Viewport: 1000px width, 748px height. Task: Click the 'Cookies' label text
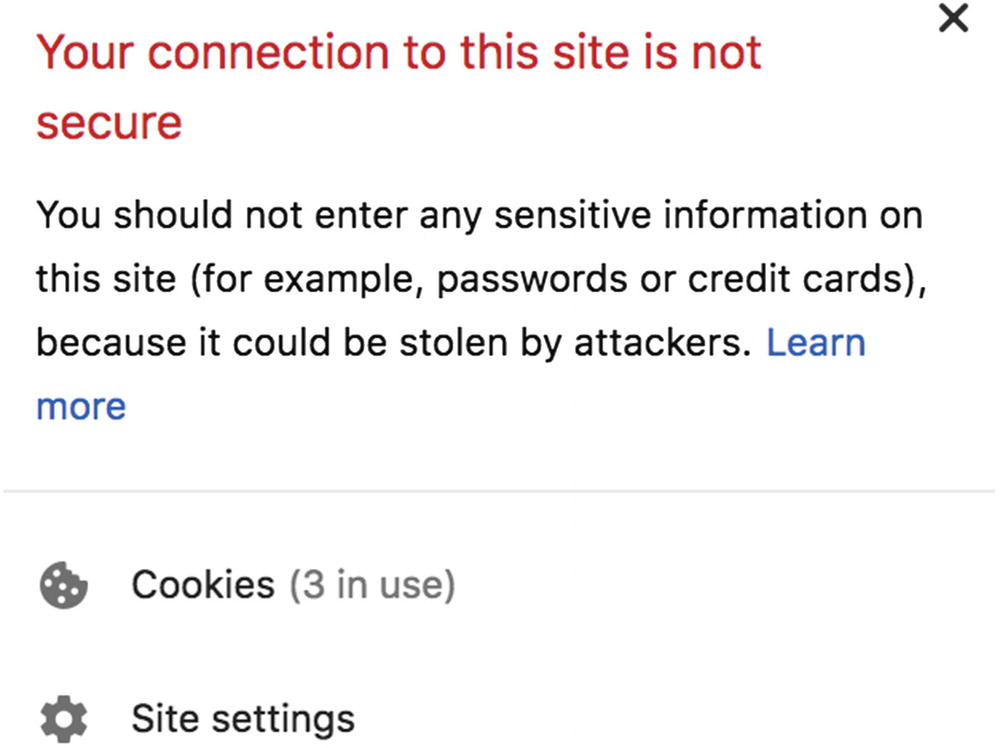point(202,585)
